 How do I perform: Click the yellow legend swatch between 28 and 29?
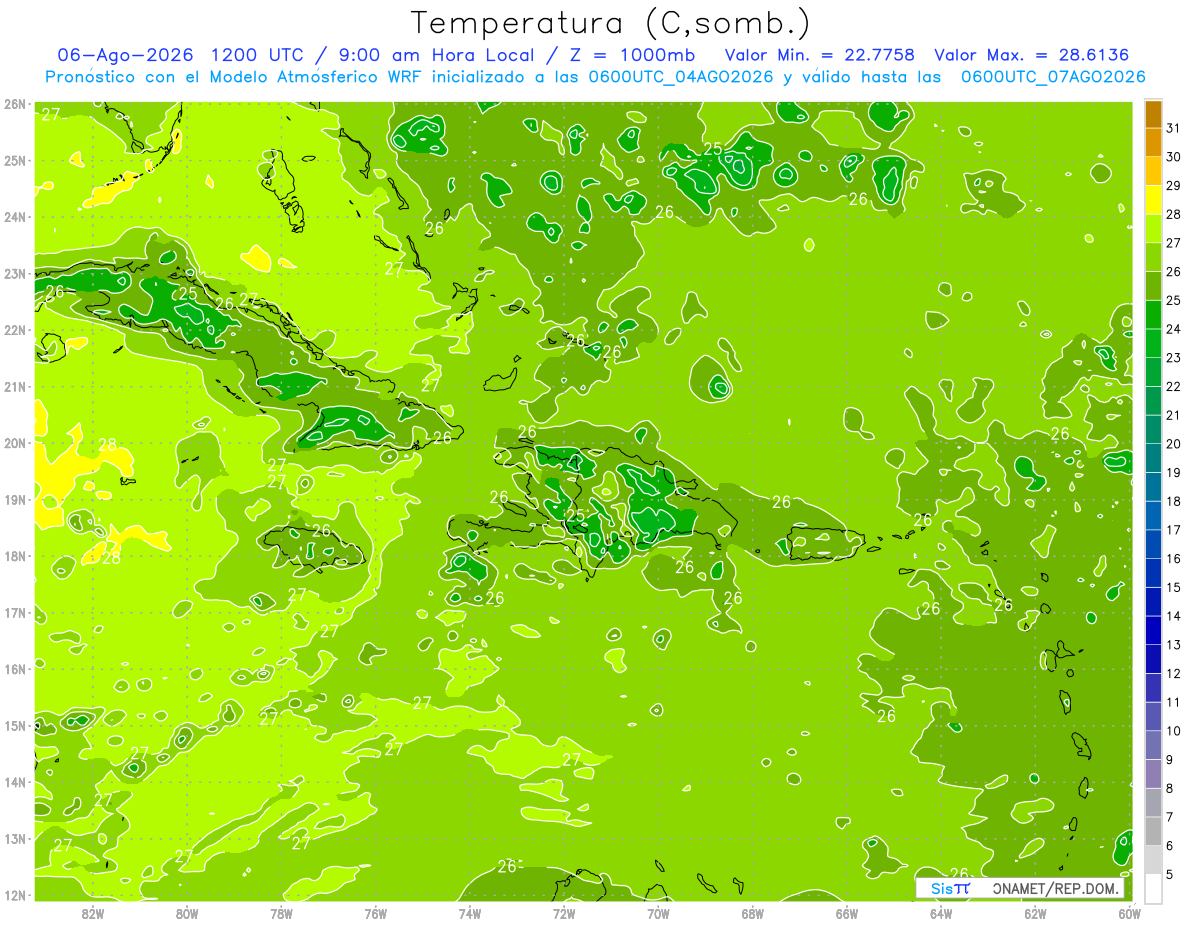tap(1153, 200)
